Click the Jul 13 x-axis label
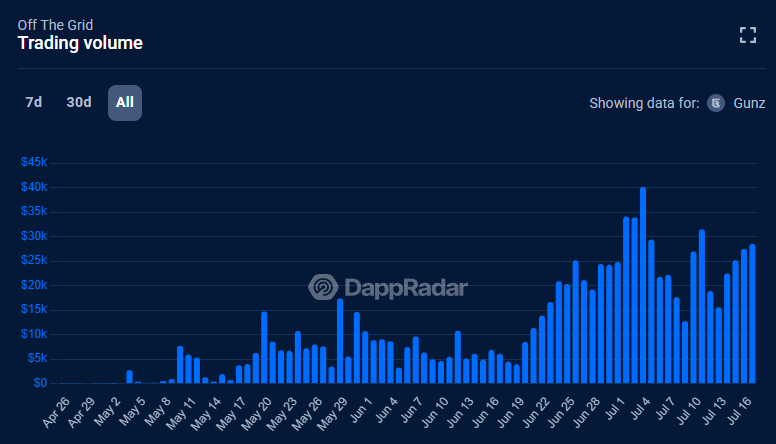 point(714,411)
